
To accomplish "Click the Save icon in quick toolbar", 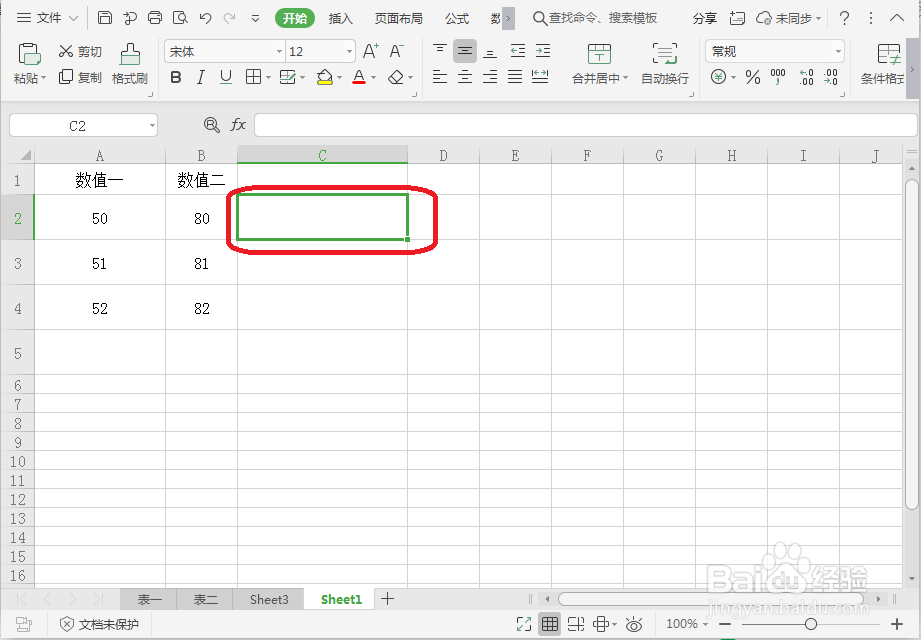I will 105,18.
